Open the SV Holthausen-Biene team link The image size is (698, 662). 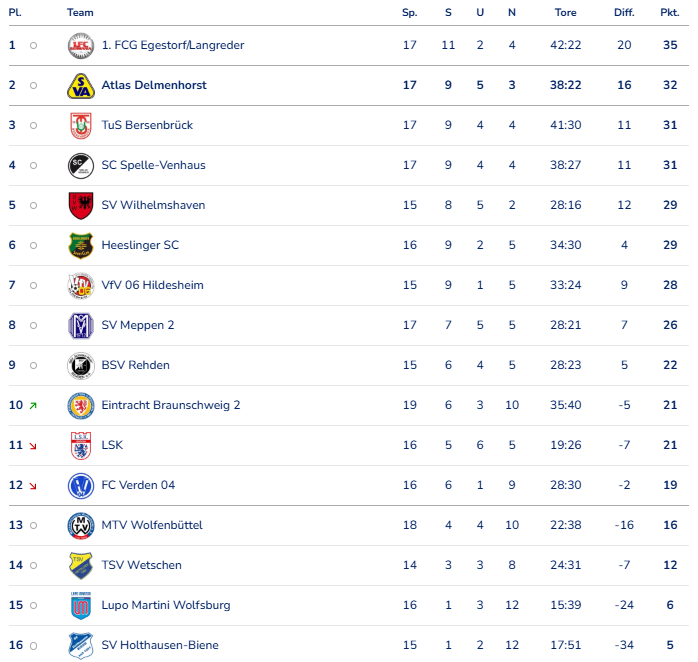[159, 645]
